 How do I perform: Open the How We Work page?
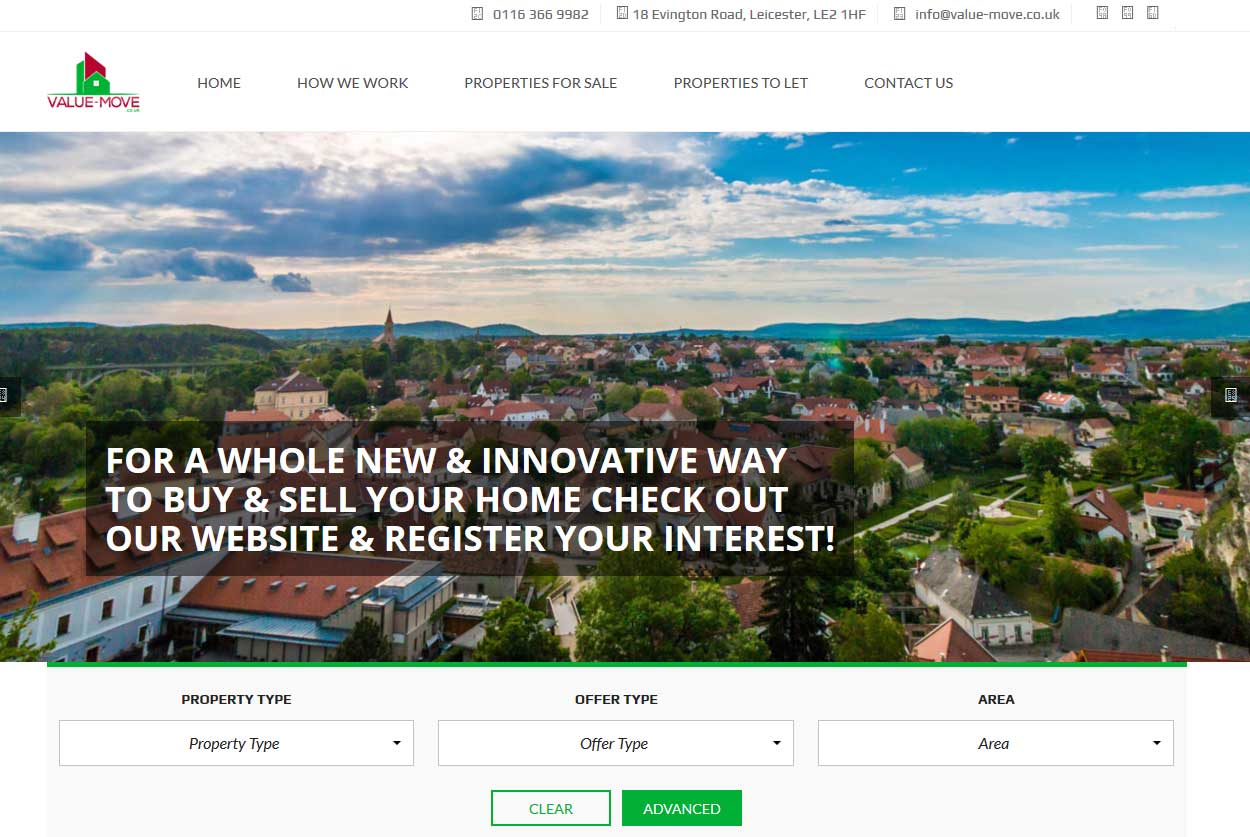pyautogui.click(x=353, y=83)
